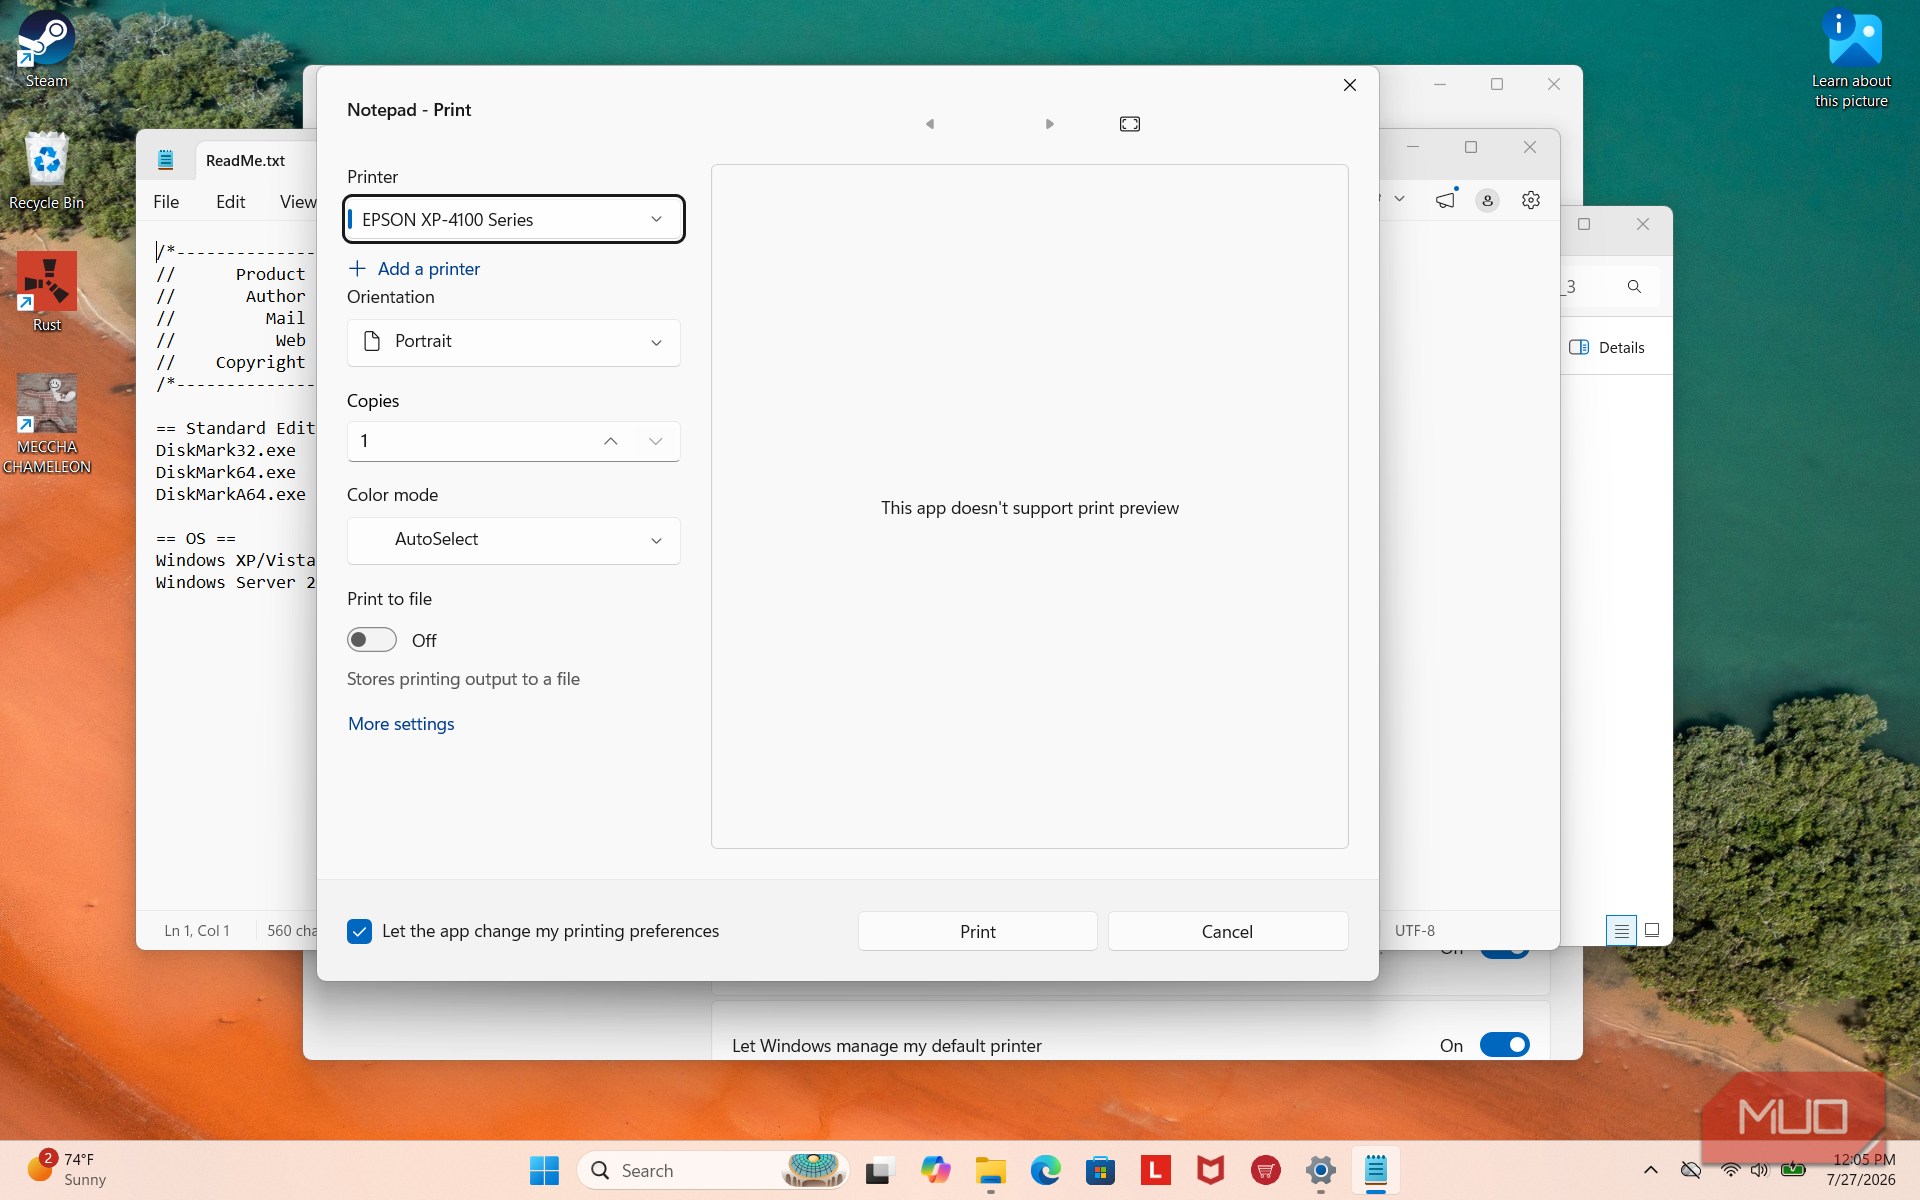Open Copilot from the taskbar

[936, 1170]
